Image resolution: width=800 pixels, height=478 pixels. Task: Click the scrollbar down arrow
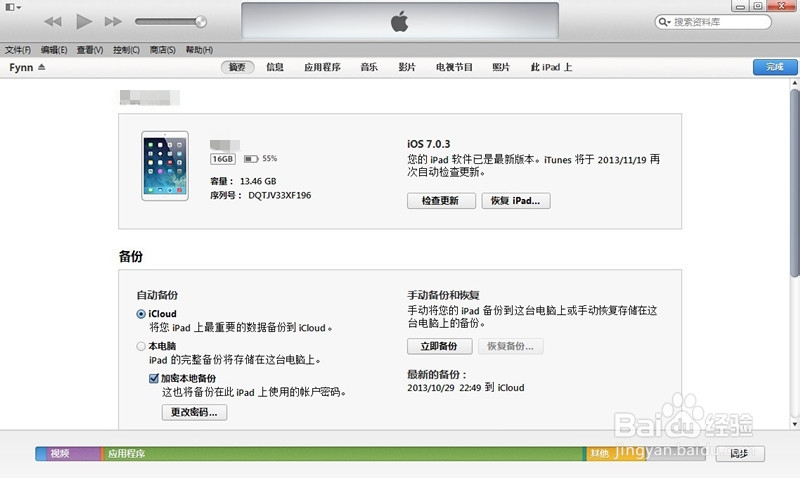795,424
